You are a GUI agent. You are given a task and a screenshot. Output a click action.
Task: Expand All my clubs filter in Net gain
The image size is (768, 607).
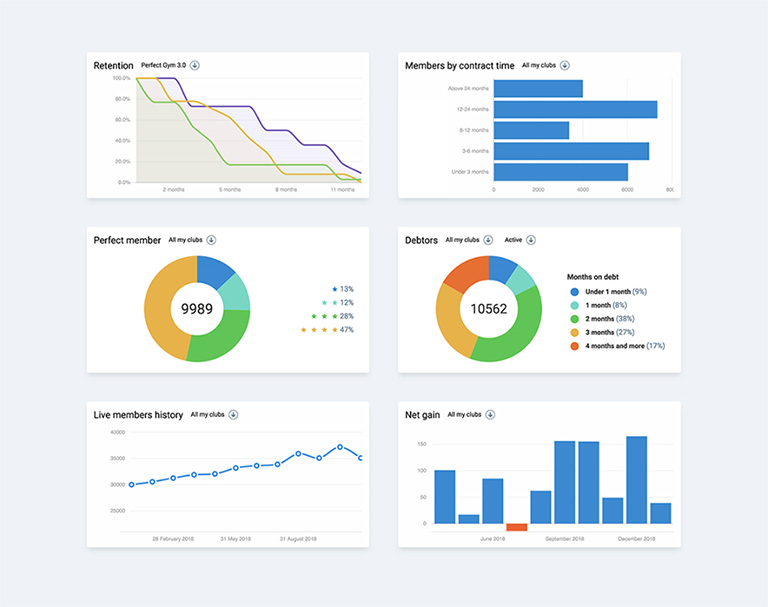(464, 414)
